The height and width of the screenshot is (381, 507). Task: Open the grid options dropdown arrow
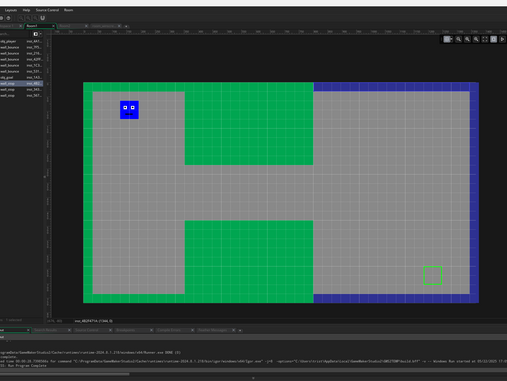tap(451, 39)
